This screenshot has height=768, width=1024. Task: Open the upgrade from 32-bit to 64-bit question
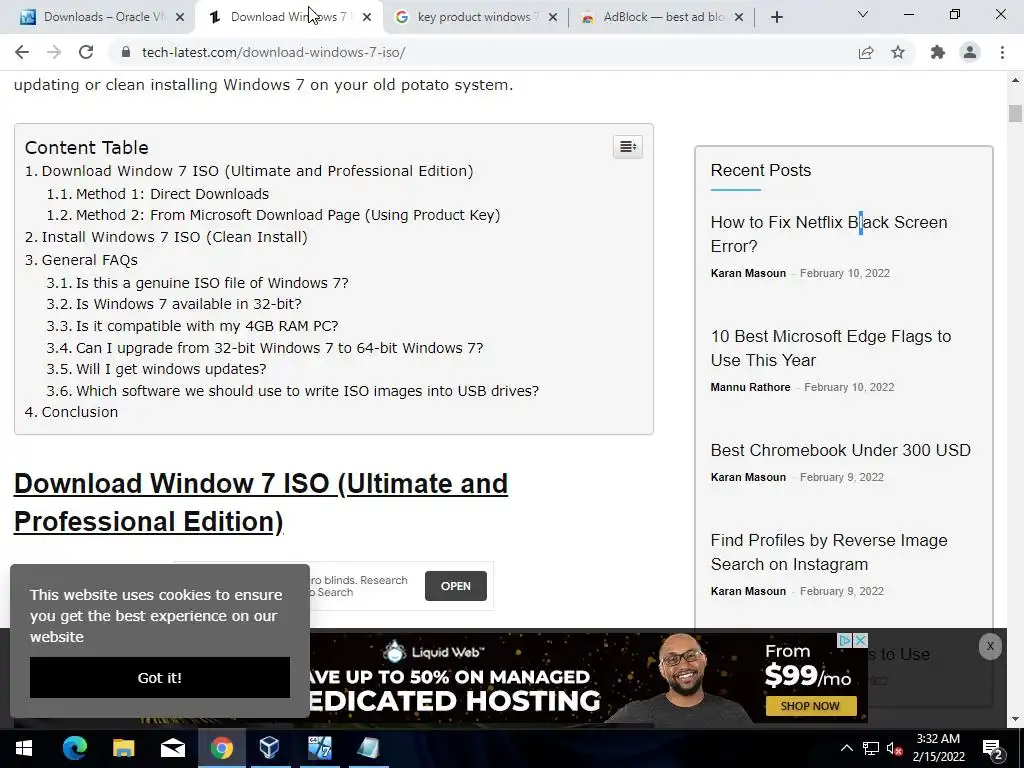point(280,348)
